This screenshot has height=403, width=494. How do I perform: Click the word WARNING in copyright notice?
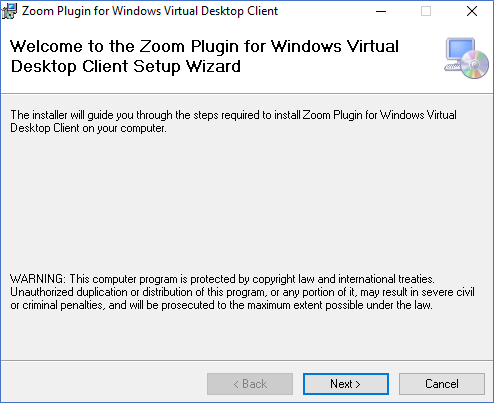click(38, 279)
